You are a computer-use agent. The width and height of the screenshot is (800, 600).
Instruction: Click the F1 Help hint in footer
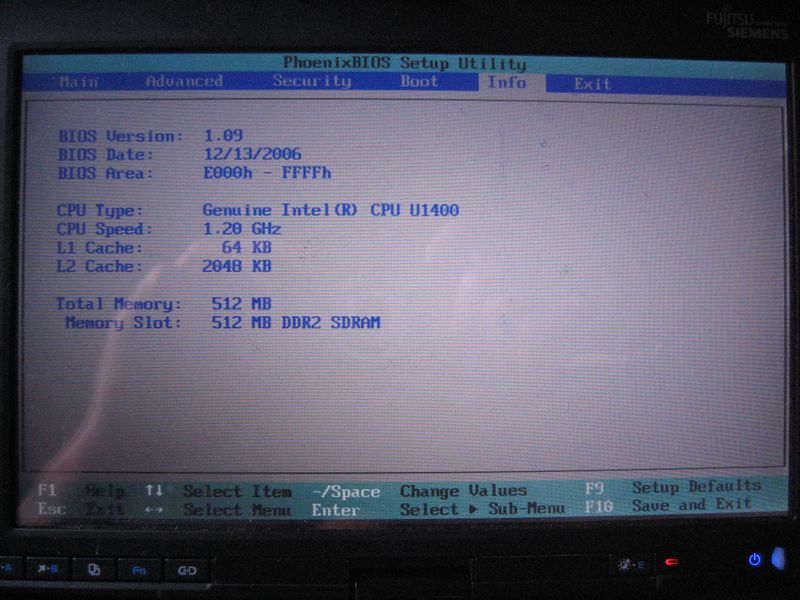pos(81,491)
